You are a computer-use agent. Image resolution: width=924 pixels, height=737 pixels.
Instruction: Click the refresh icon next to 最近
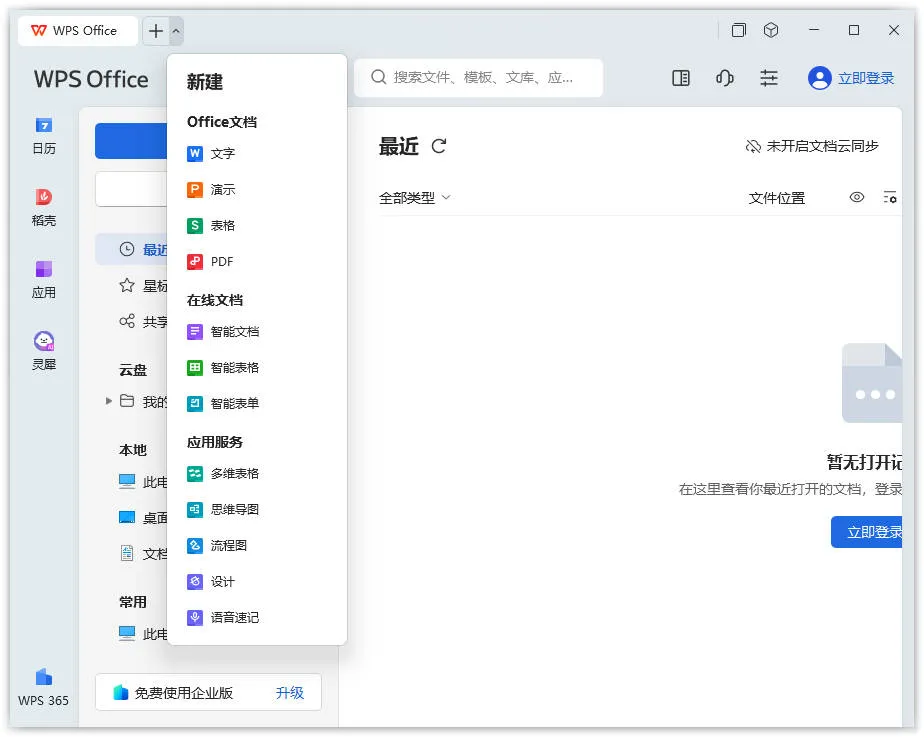coord(438,147)
